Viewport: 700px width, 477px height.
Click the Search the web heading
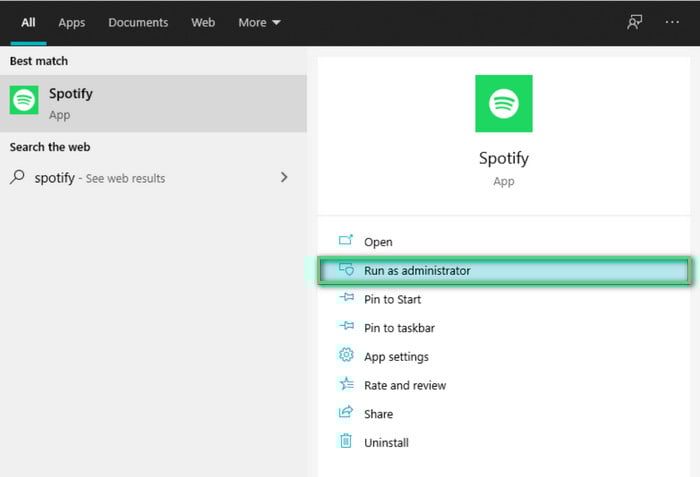click(x=50, y=147)
